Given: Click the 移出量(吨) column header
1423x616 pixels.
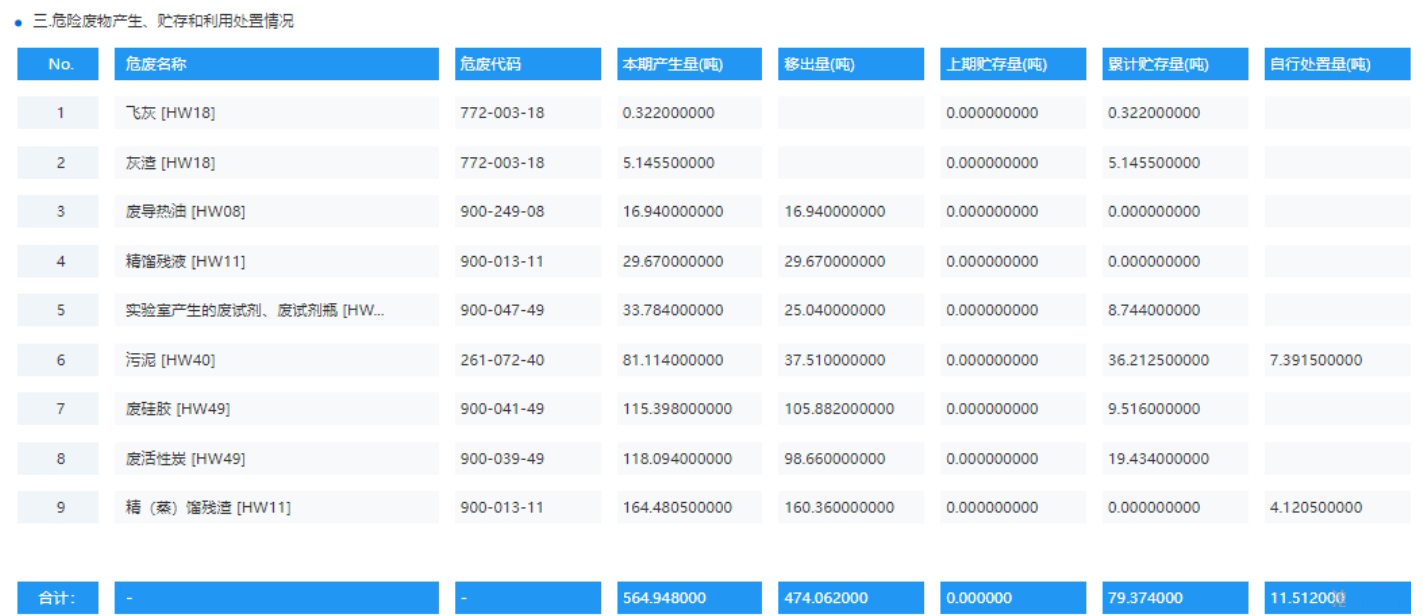Looking at the screenshot, I should click(813, 63).
